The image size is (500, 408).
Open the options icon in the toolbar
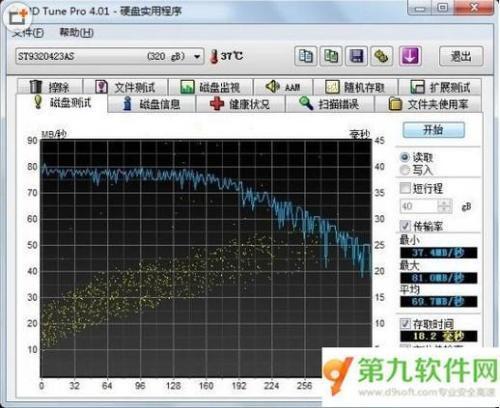tap(382, 56)
